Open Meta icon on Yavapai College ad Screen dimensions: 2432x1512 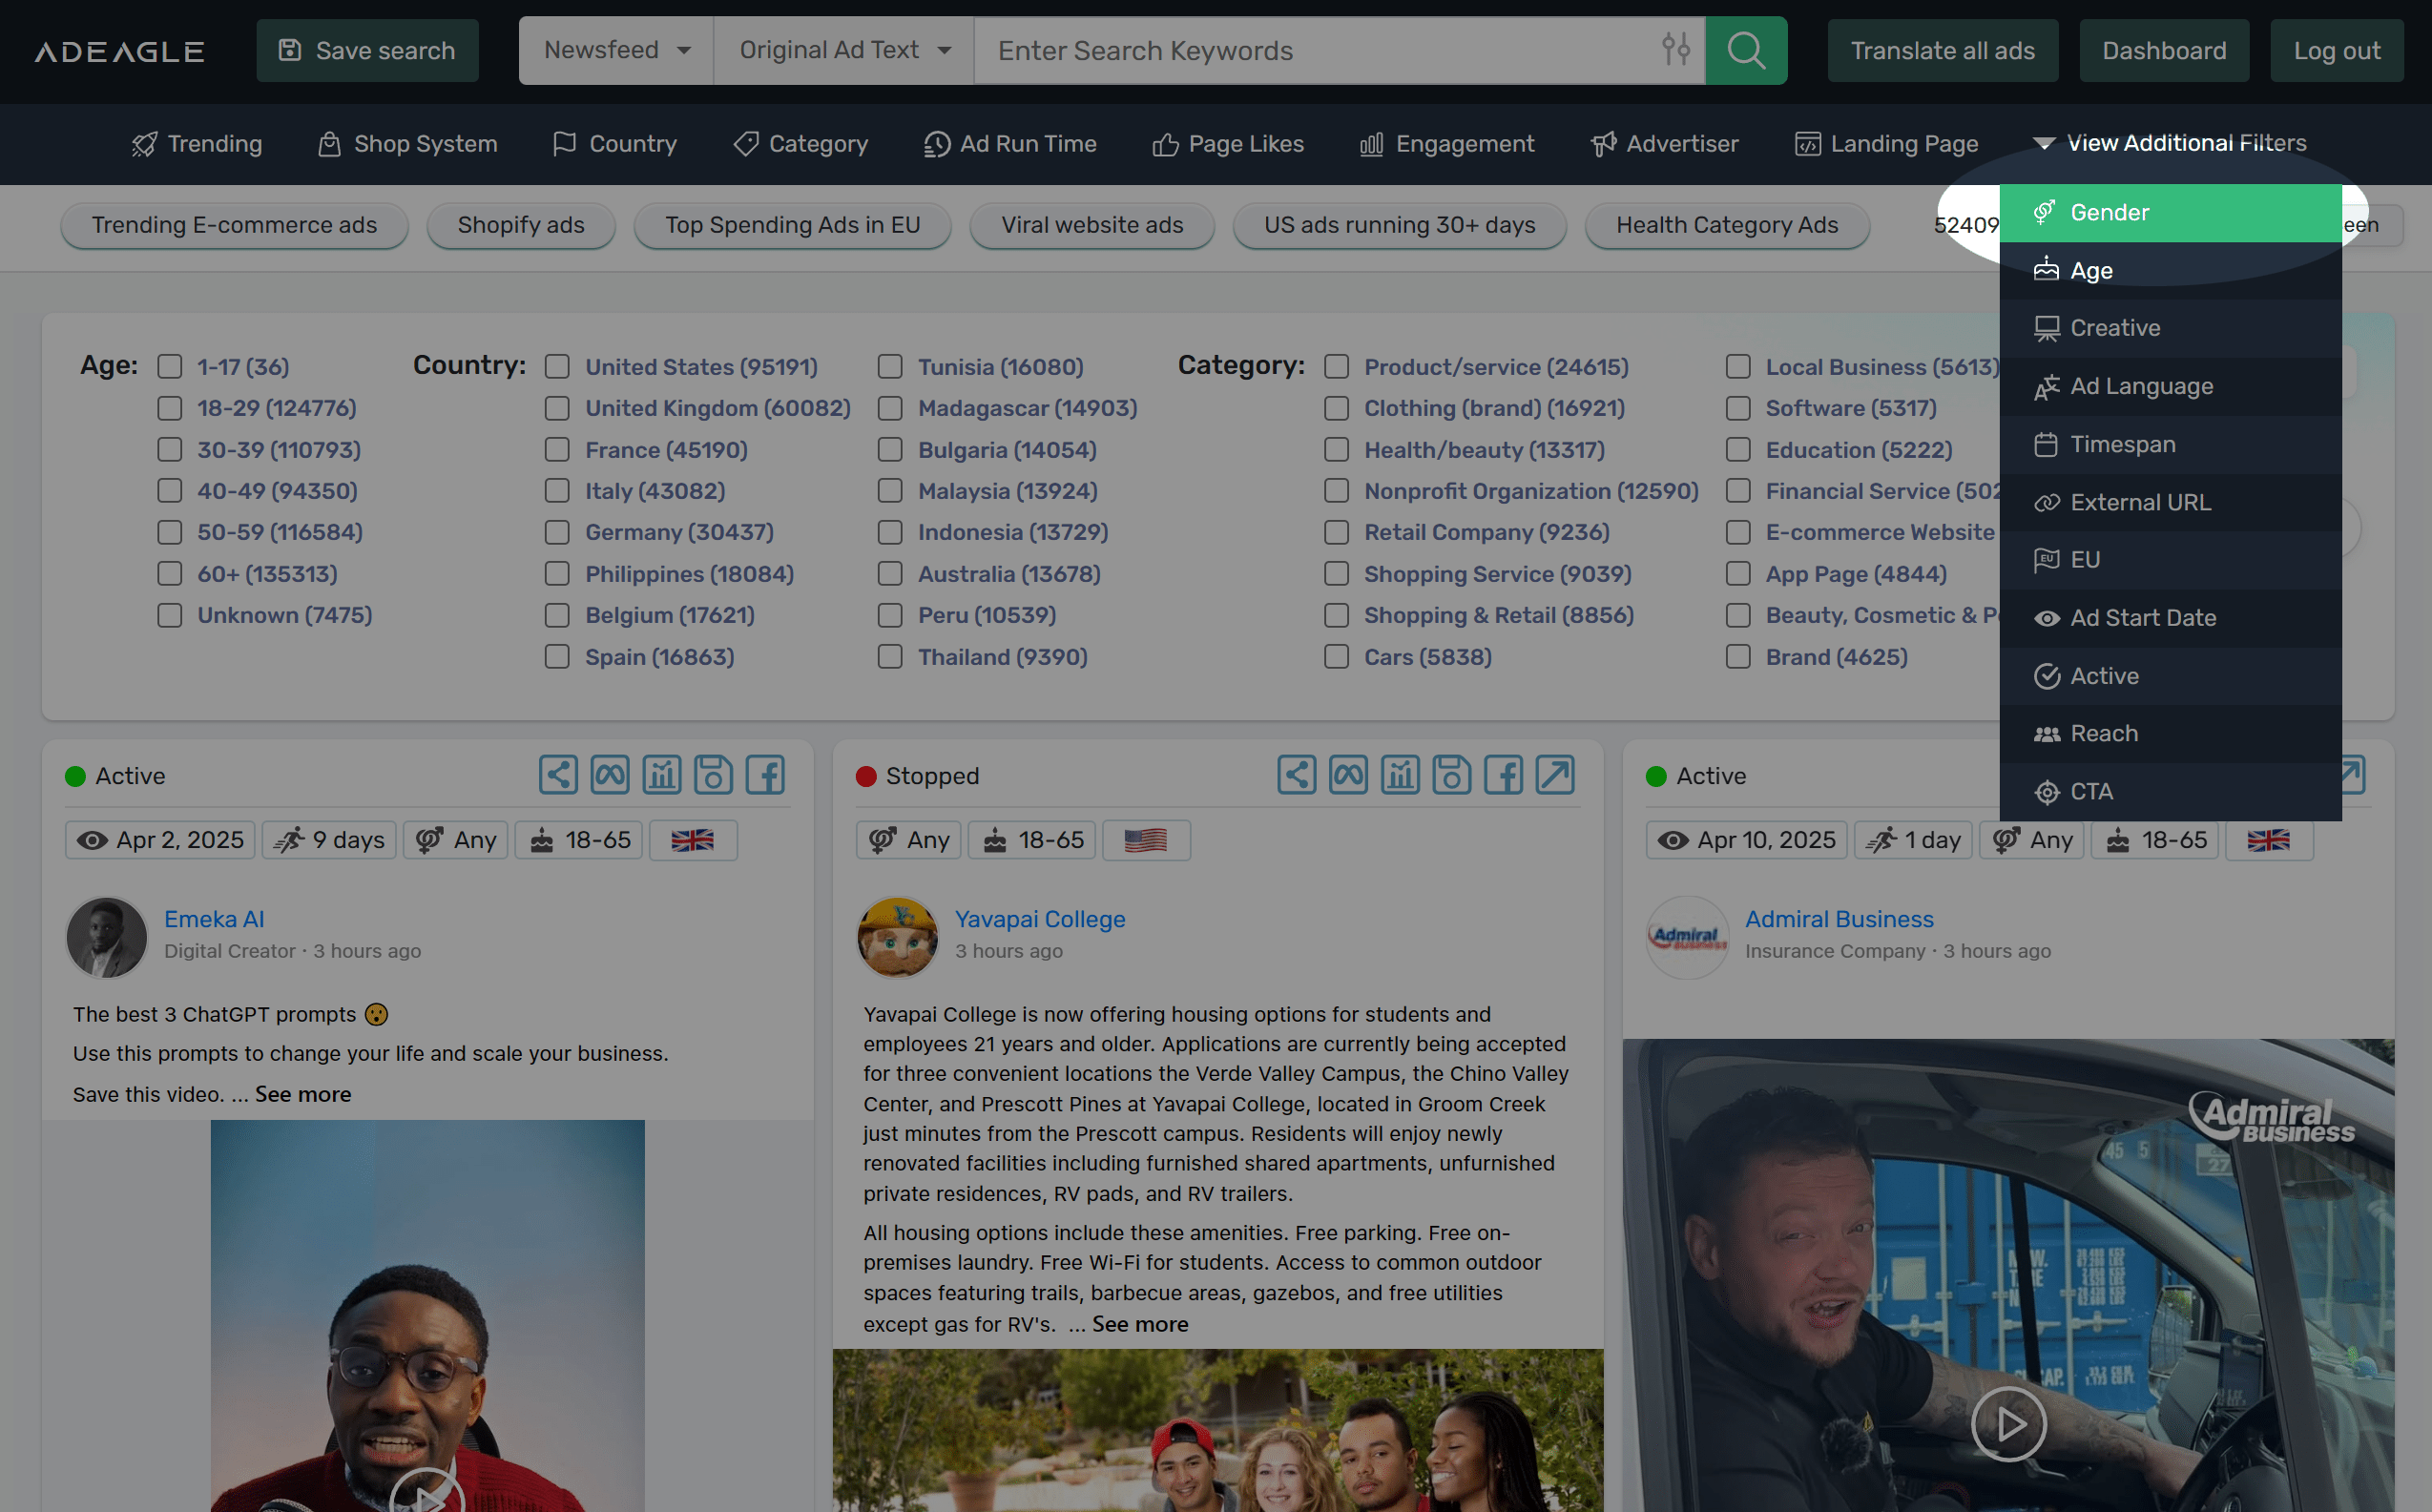pyautogui.click(x=1349, y=775)
